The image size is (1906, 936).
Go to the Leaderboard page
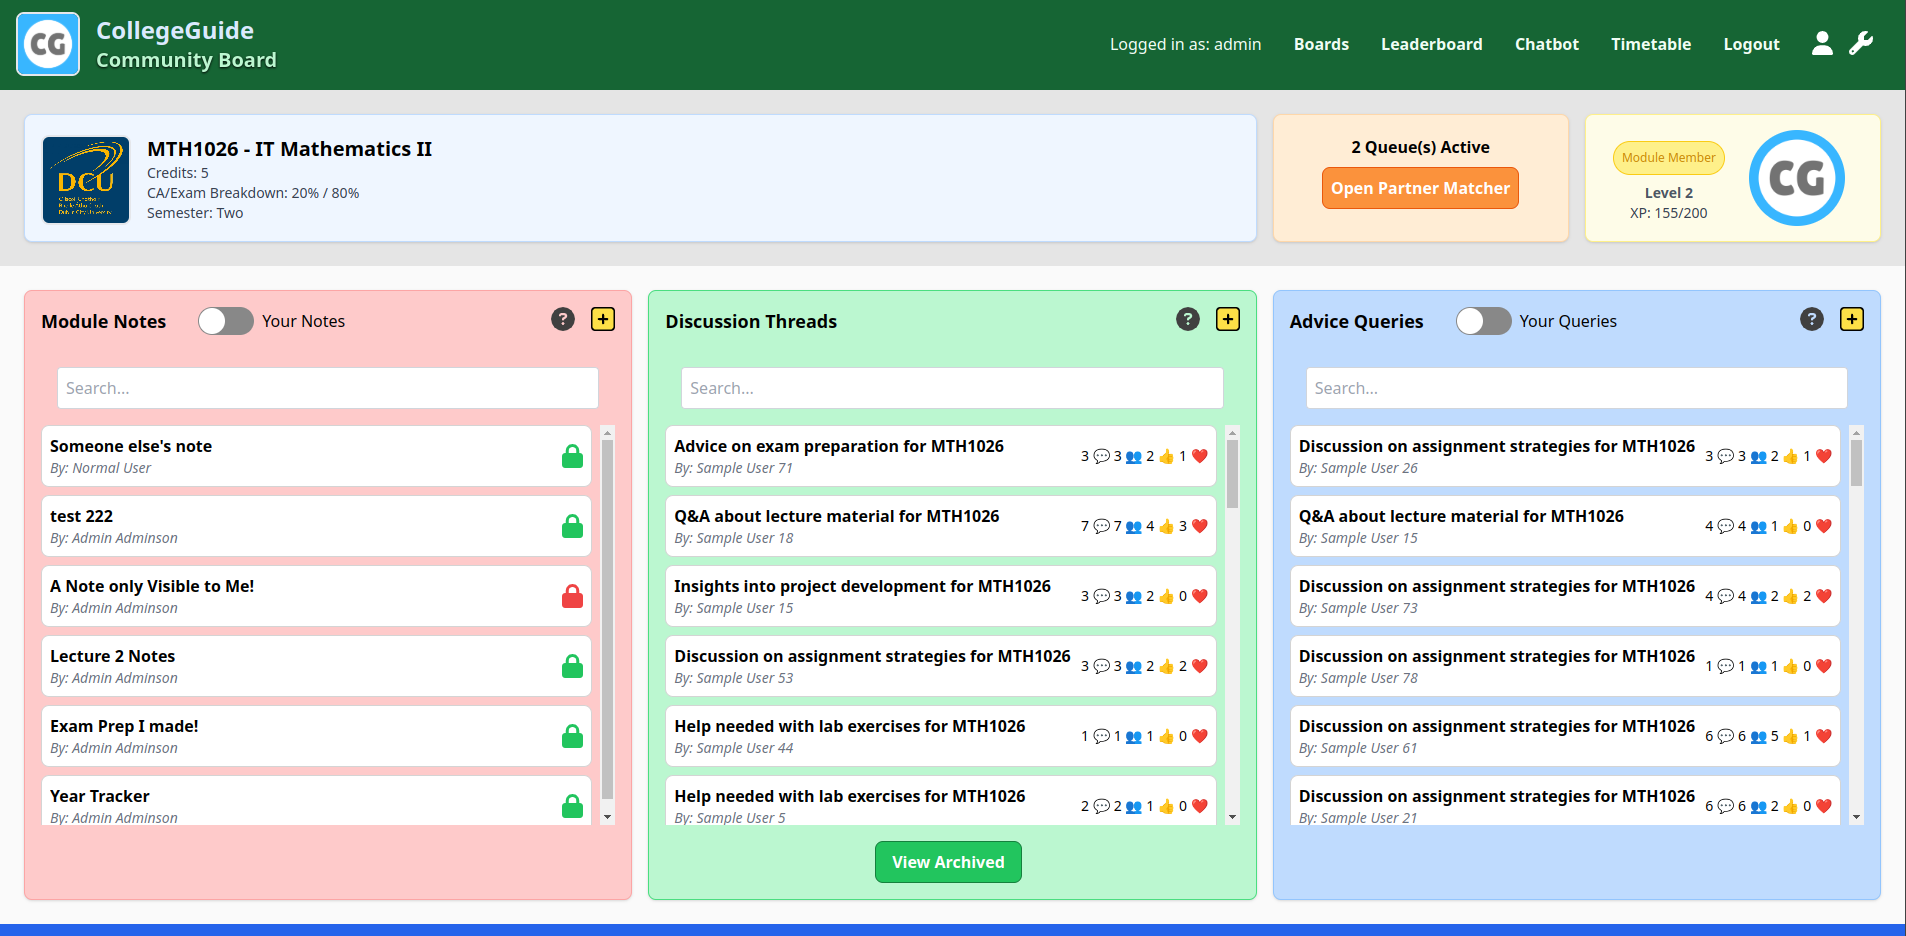point(1432,44)
